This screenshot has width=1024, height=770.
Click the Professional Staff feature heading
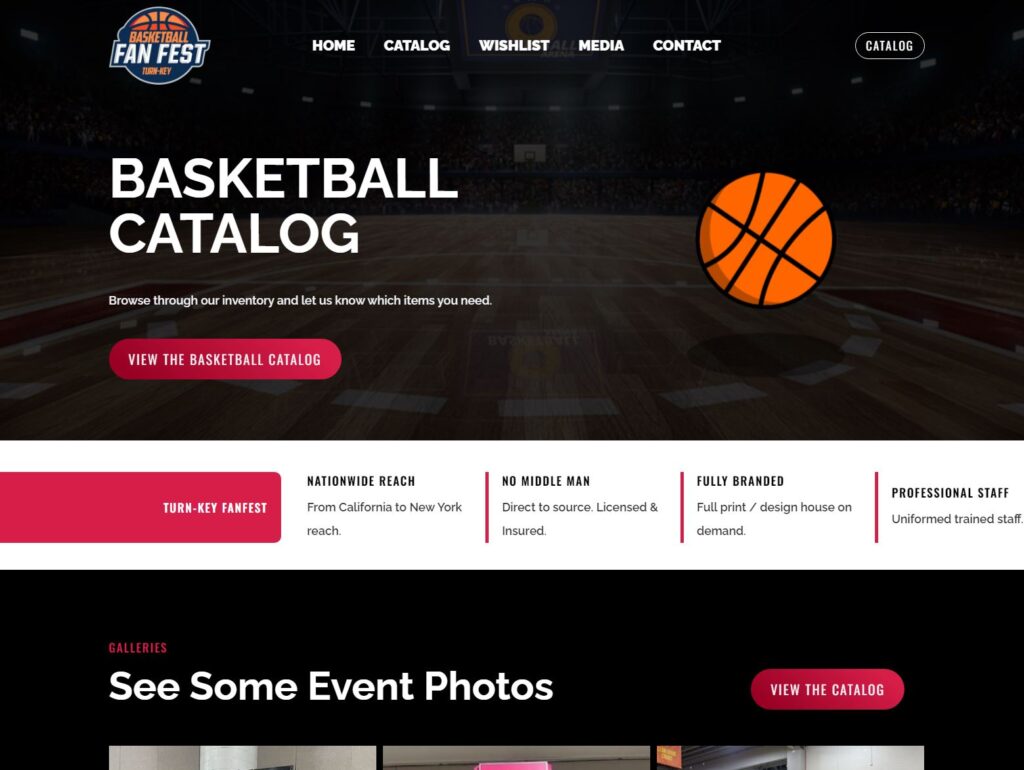[950, 493]
